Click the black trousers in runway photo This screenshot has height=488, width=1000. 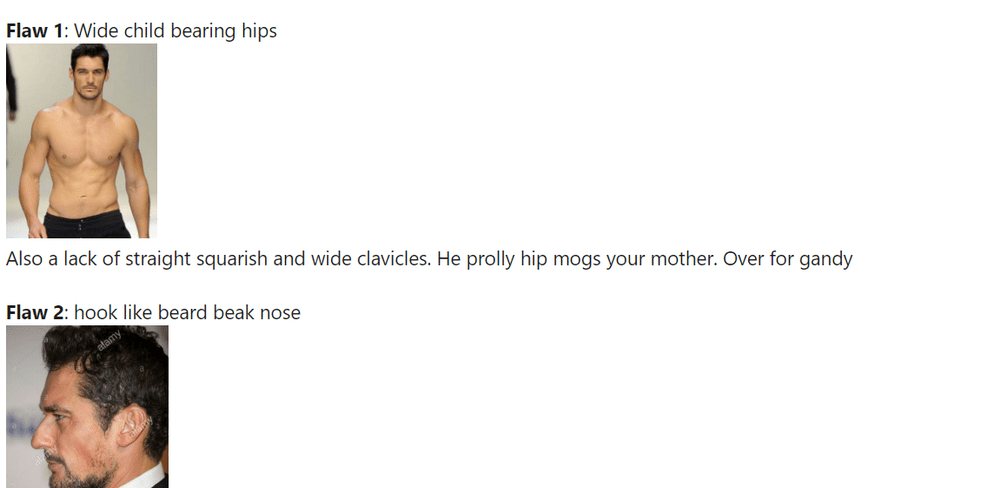87,225
